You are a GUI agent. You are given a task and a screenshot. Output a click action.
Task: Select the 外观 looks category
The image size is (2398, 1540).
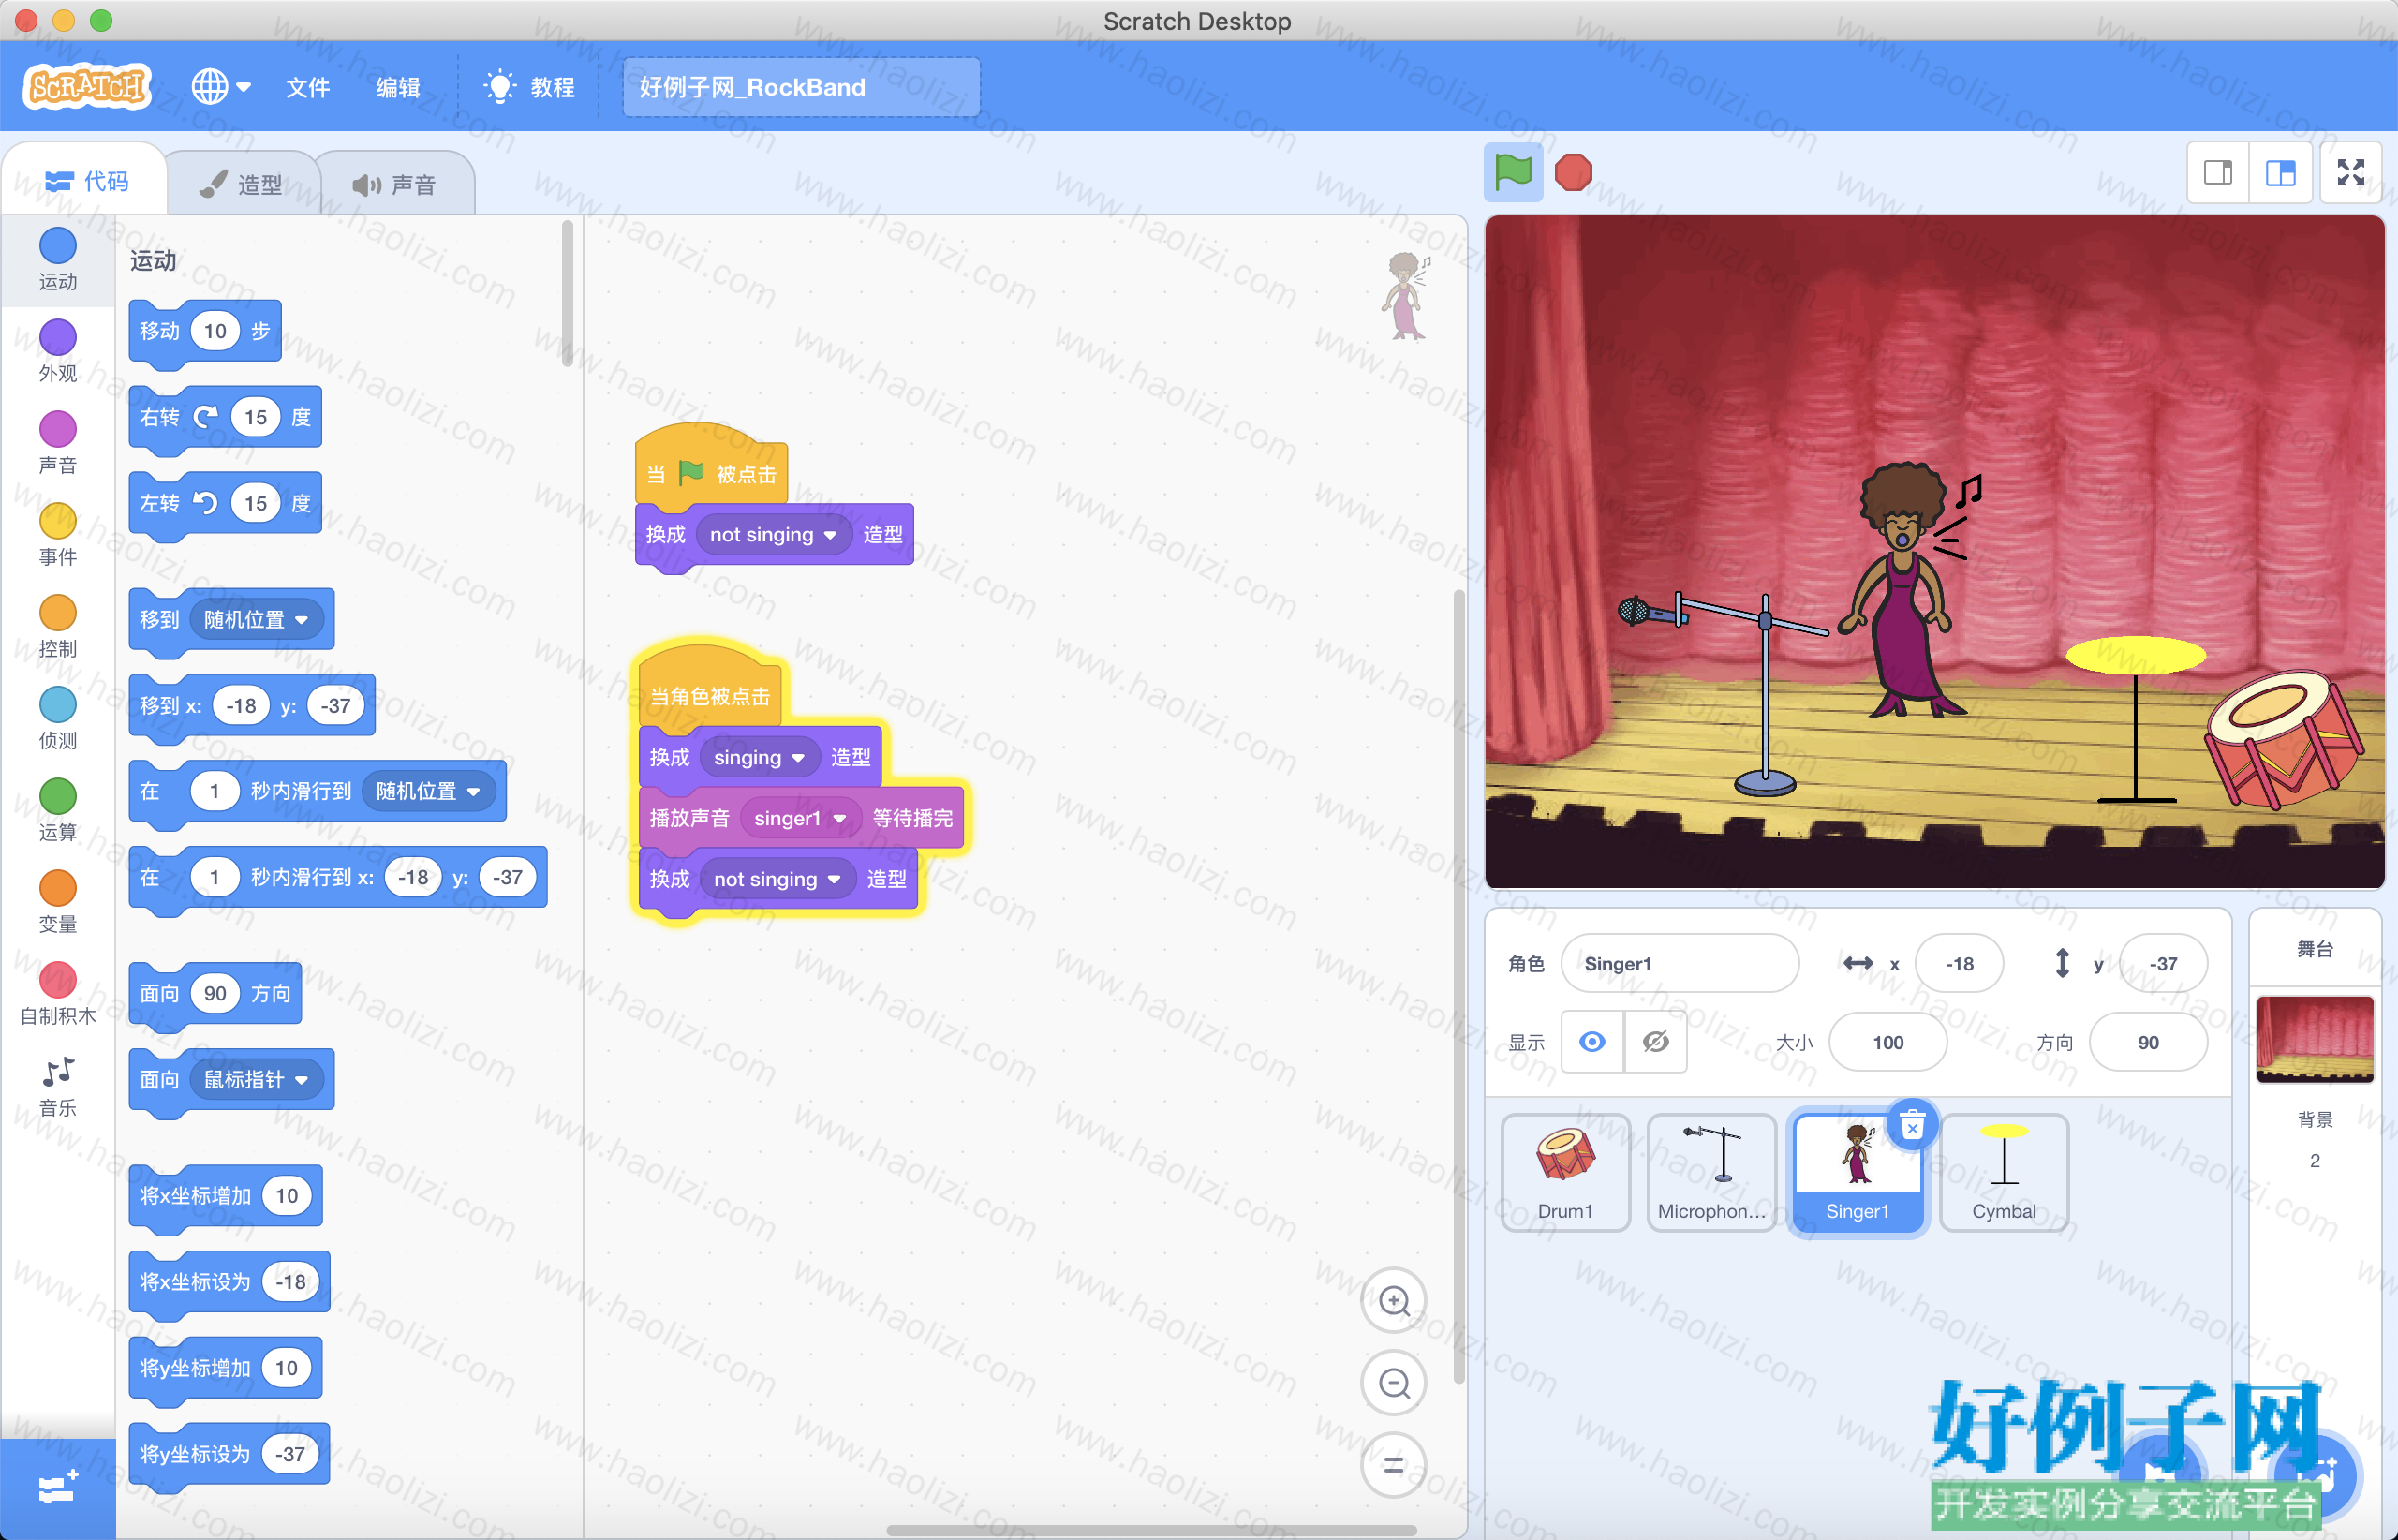[58, 351]
